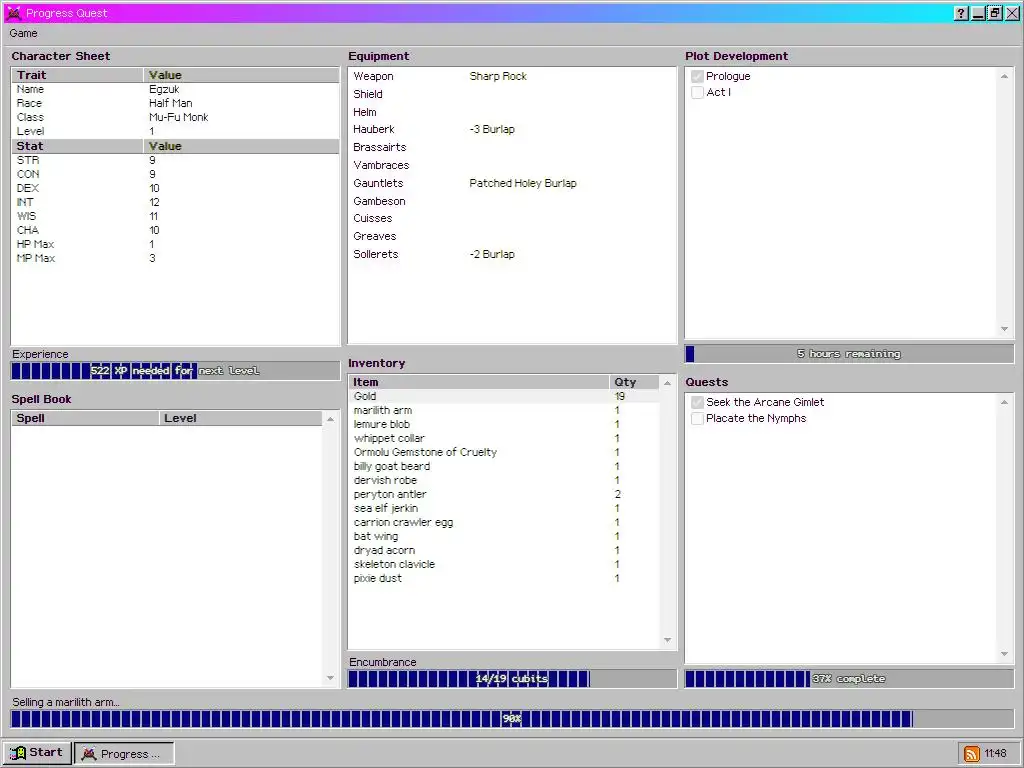Click the Stat column header
The height and width of the screenshot is (768, 1024).
tap(78, 146)
